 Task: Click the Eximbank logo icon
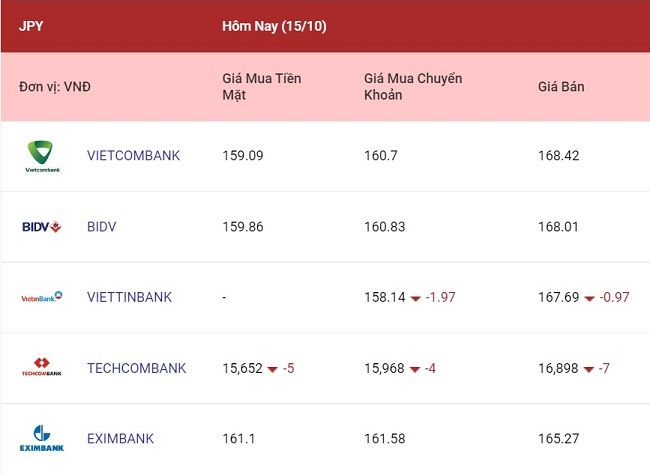pyautogui.click(x=42, y=438)
